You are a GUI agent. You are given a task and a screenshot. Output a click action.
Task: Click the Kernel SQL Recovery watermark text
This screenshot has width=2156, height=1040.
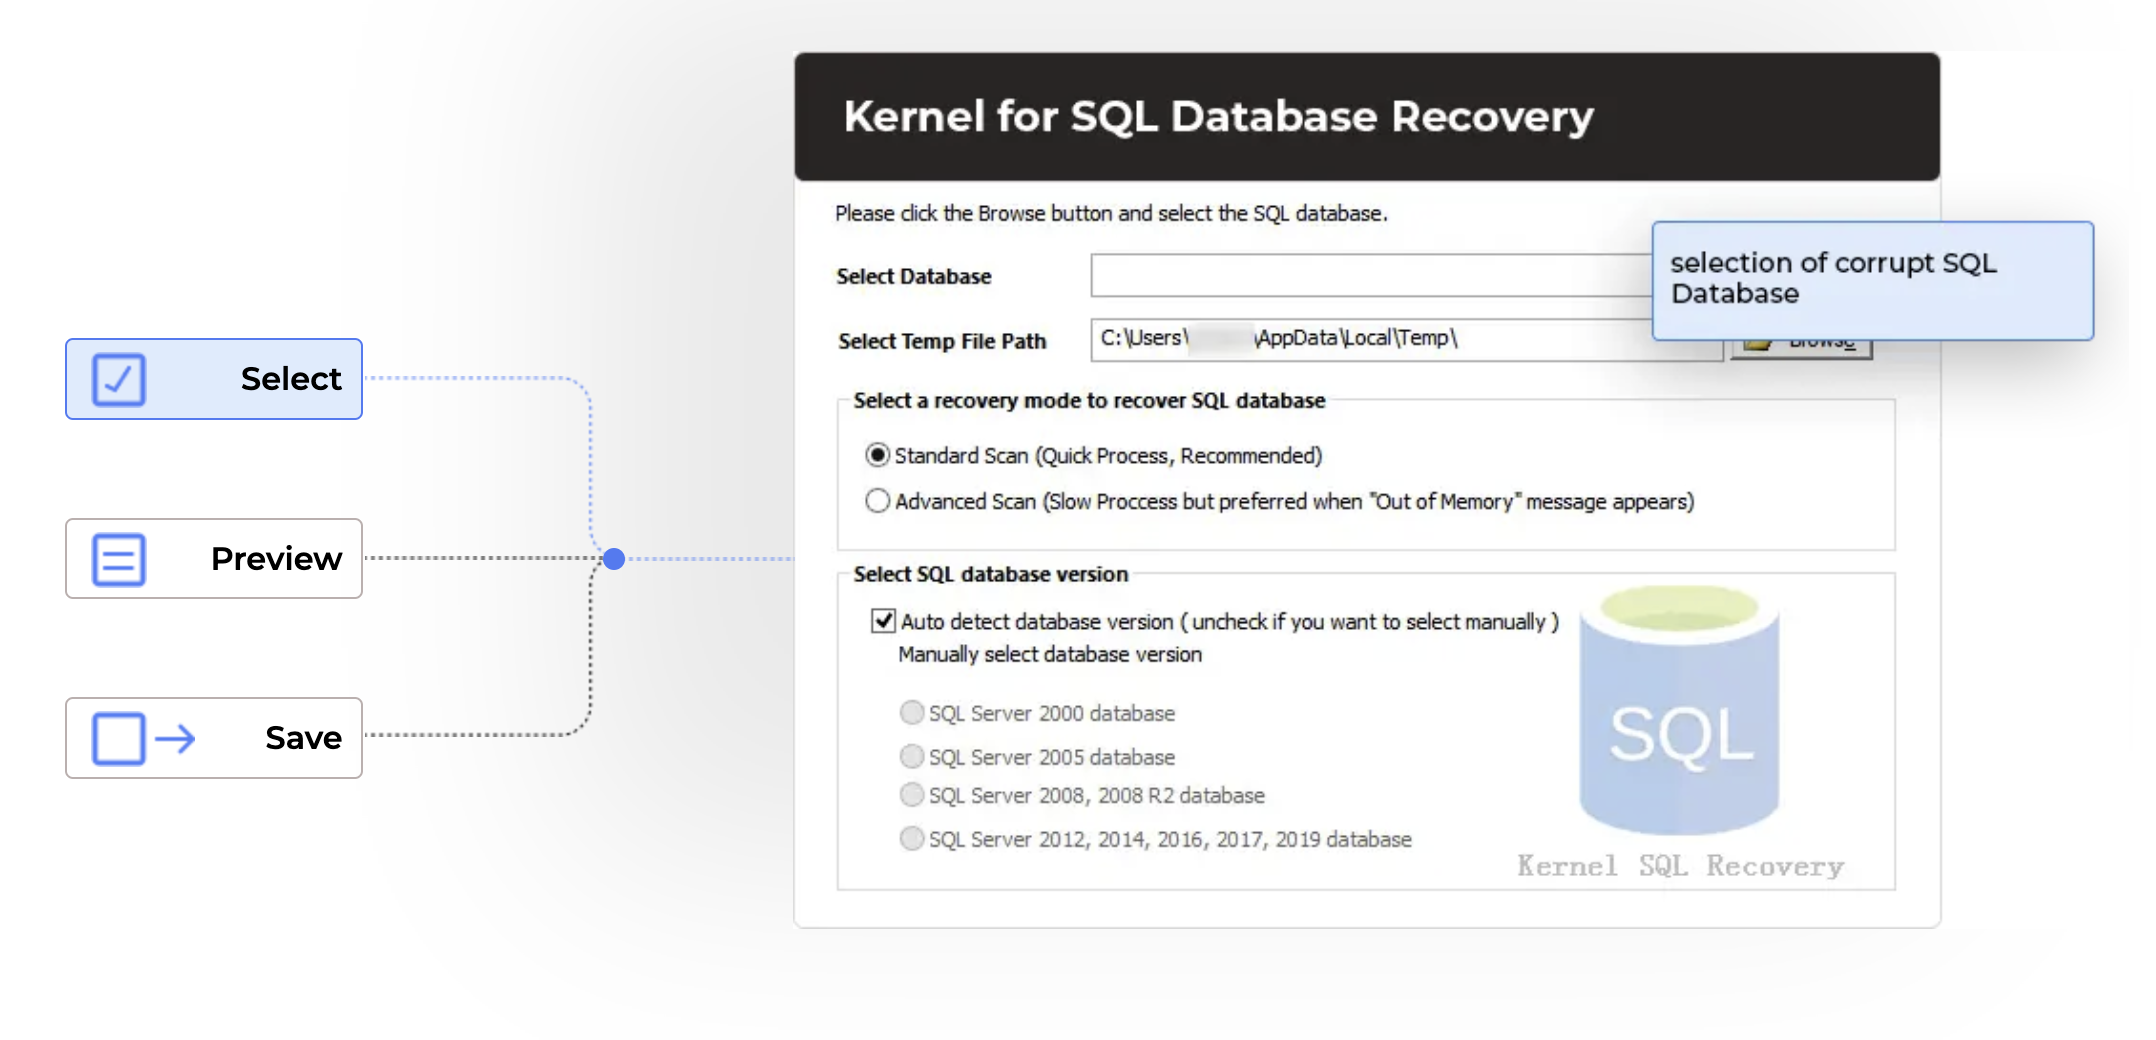1680,866
